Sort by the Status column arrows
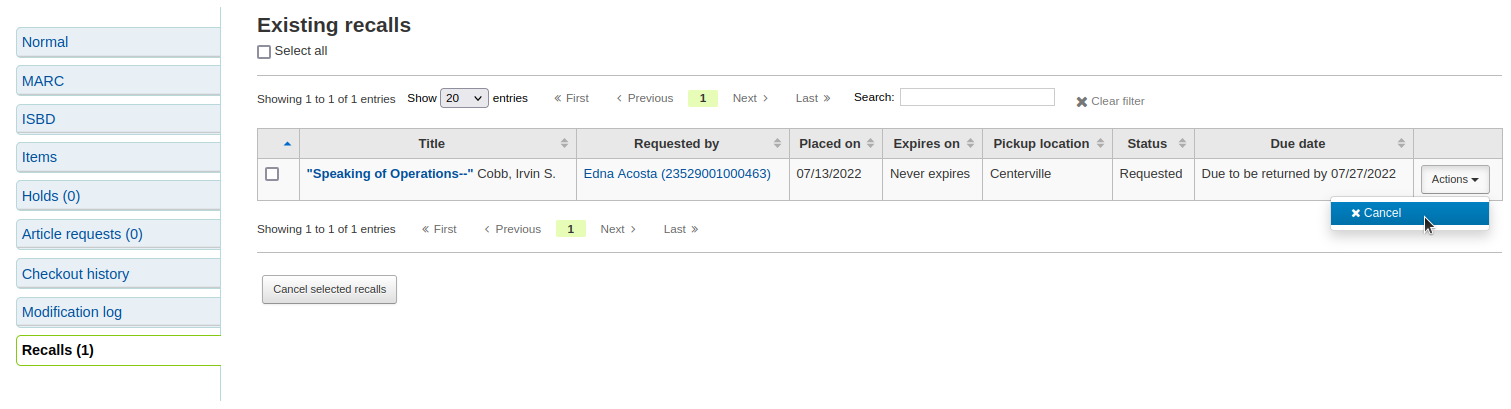The image size is (1511, 409). click(1182, 144)
